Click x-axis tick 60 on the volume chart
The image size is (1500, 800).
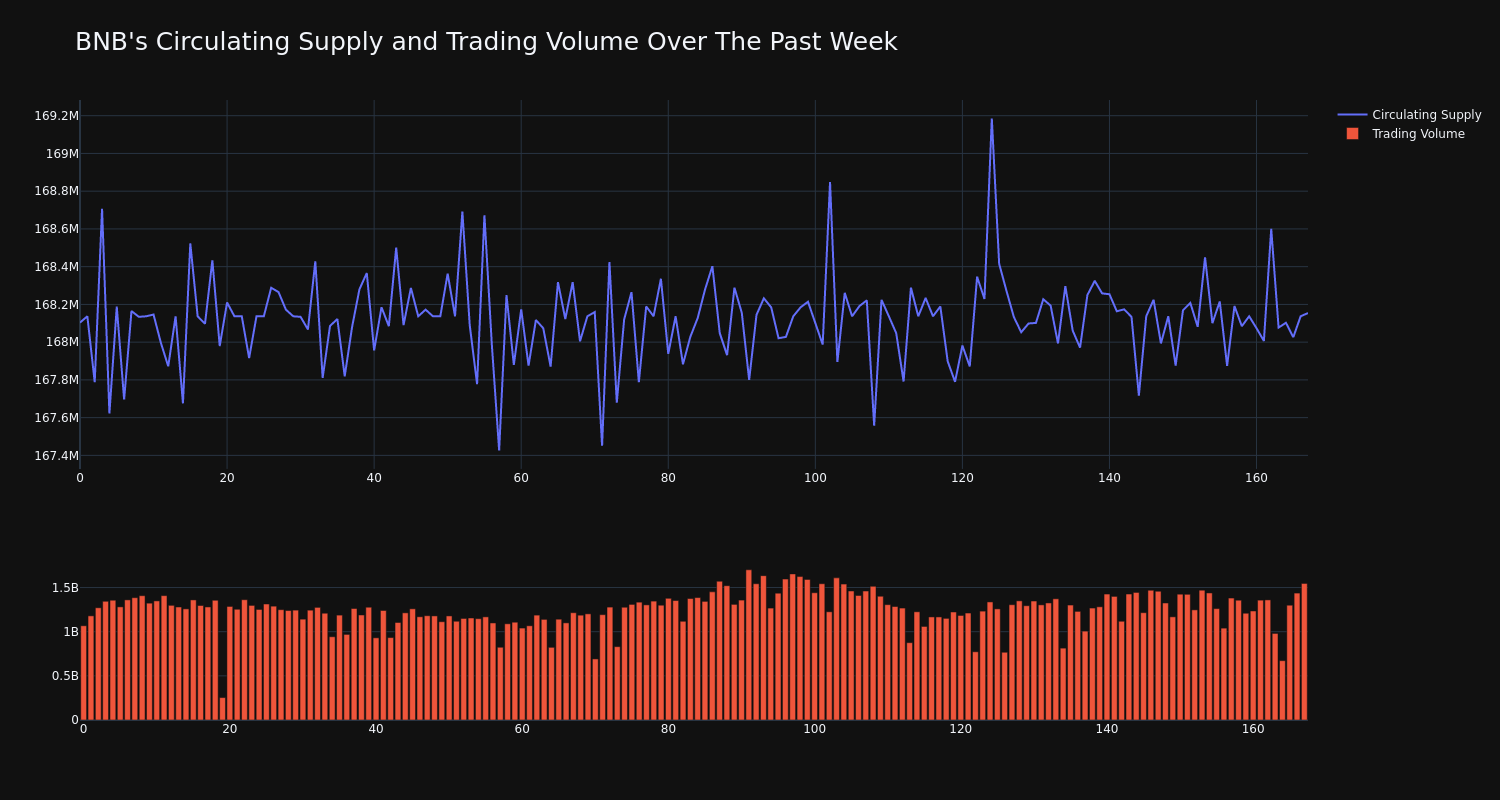pos(522,729)
